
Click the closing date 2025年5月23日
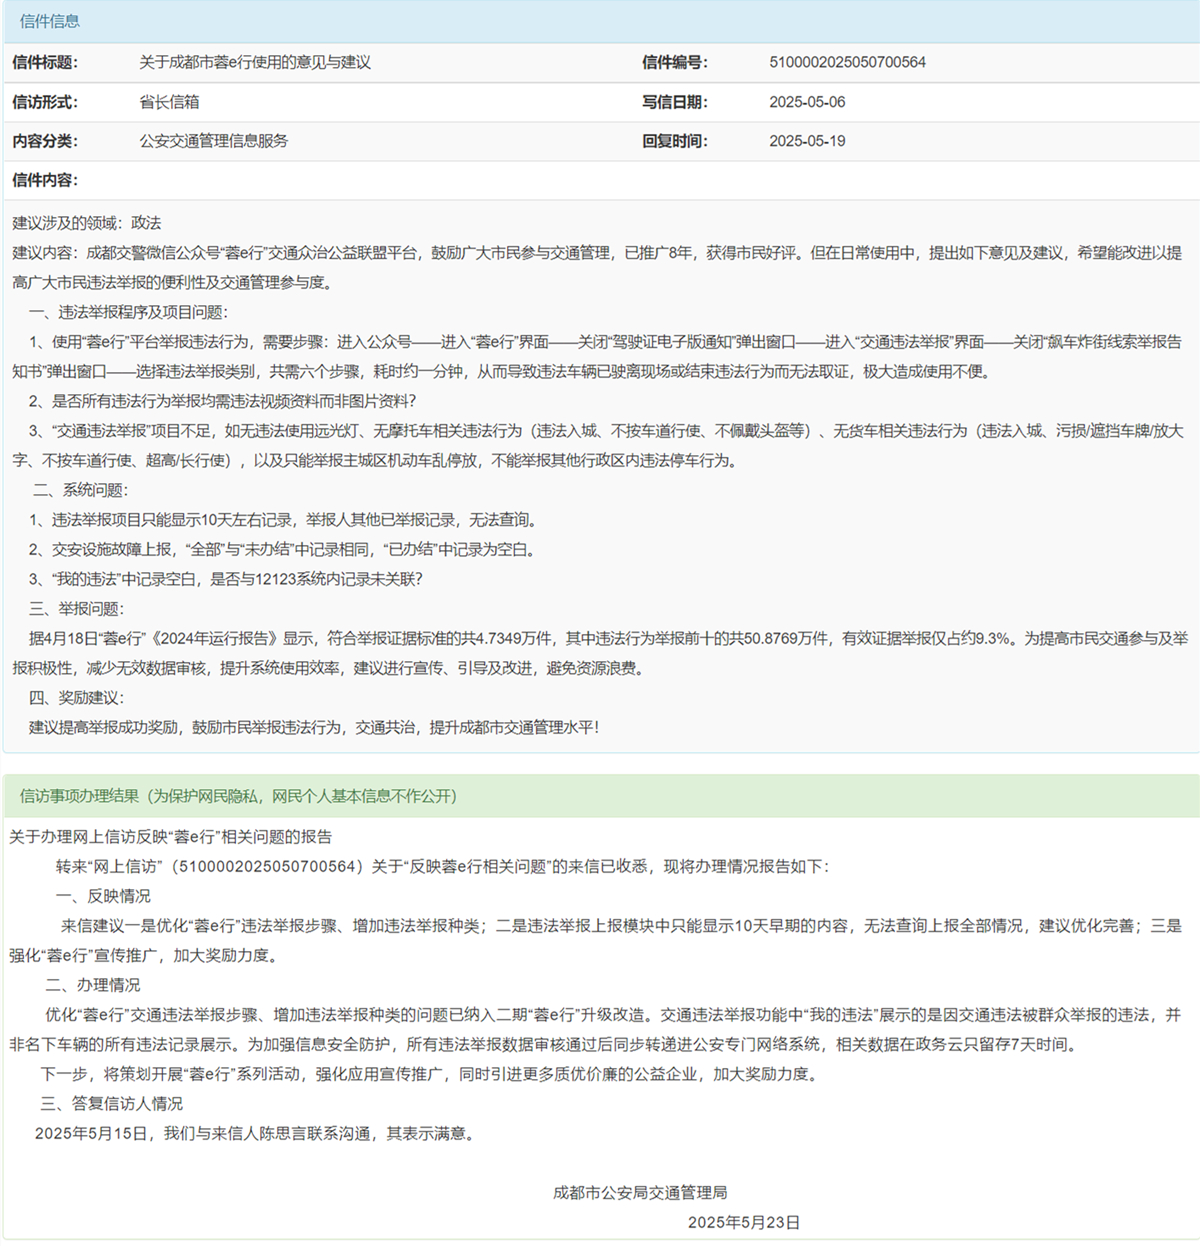[744, 1223]
